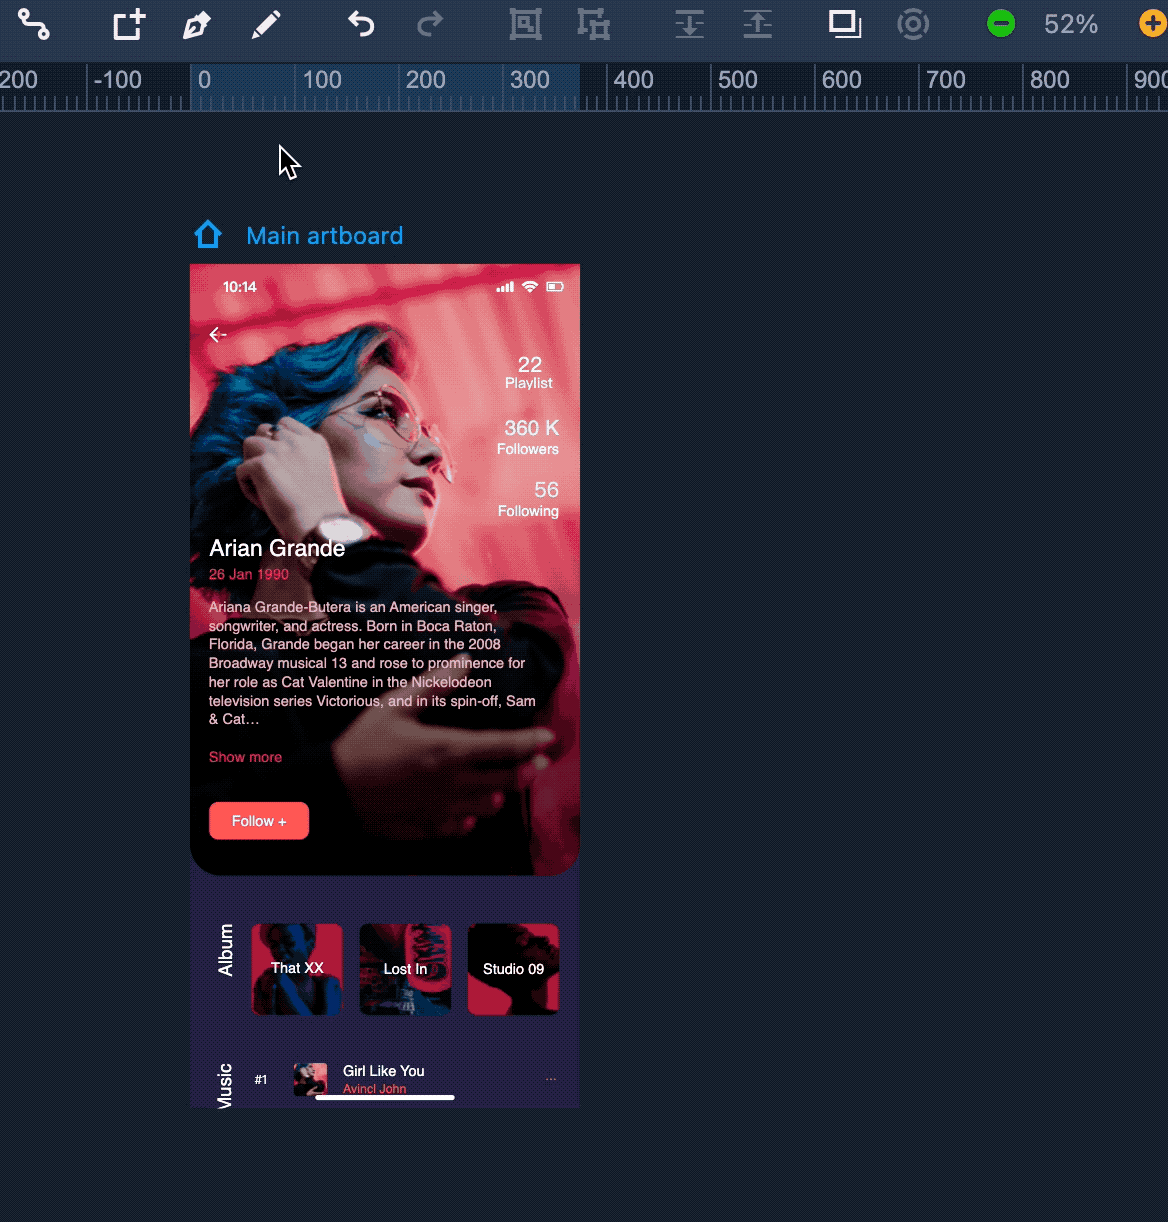Click the 10:14 status bar time
Screen dimensions: 1168x1222
pos(240,287)
